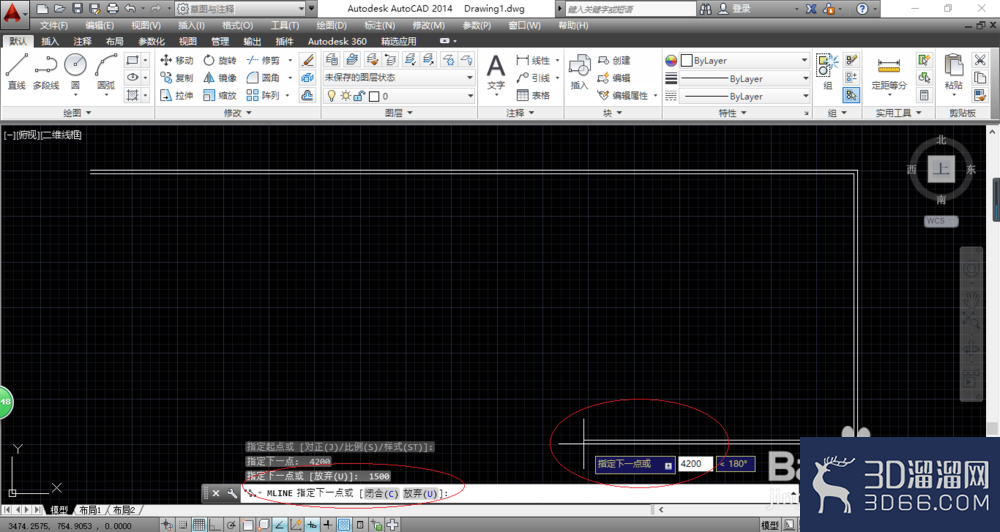Click the 闭合(C) command option

pyautogui.click(x=381, y=493)
